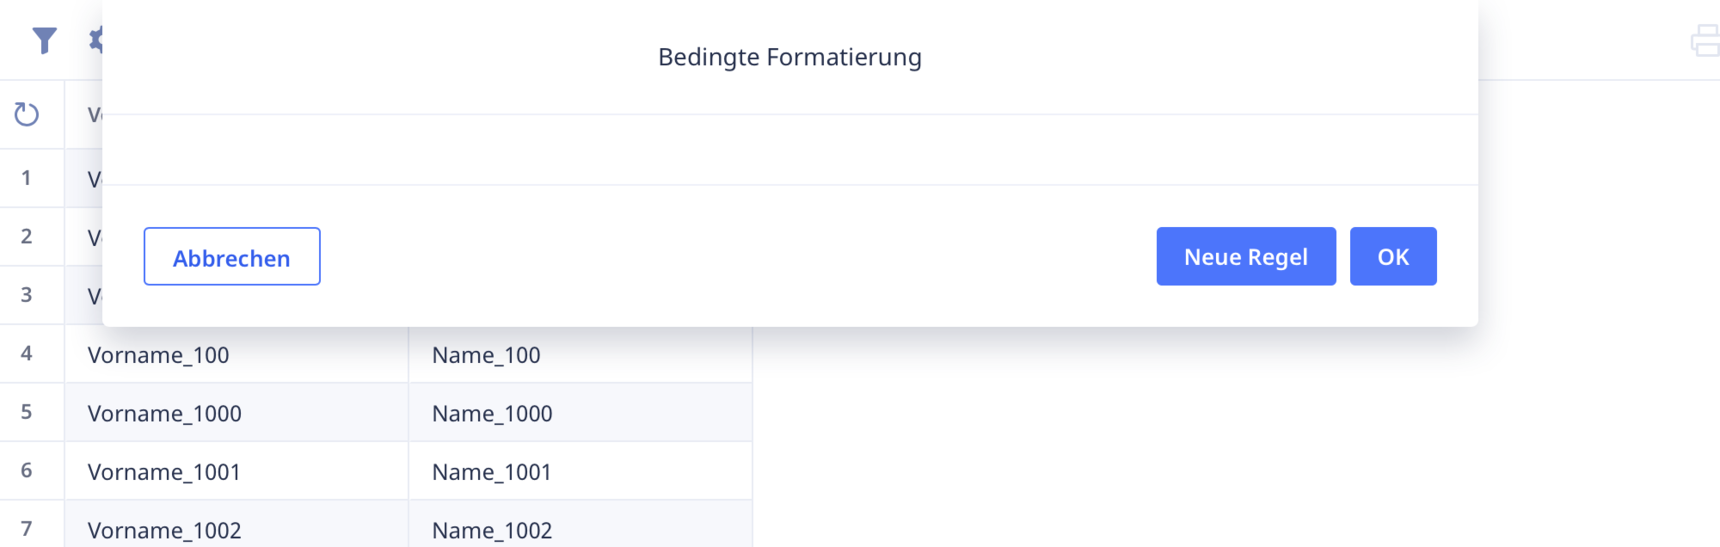This screenshot has height=547, width=1720.
Task: Click the partially hidden settings gear icon
Action: coord(95,40)
